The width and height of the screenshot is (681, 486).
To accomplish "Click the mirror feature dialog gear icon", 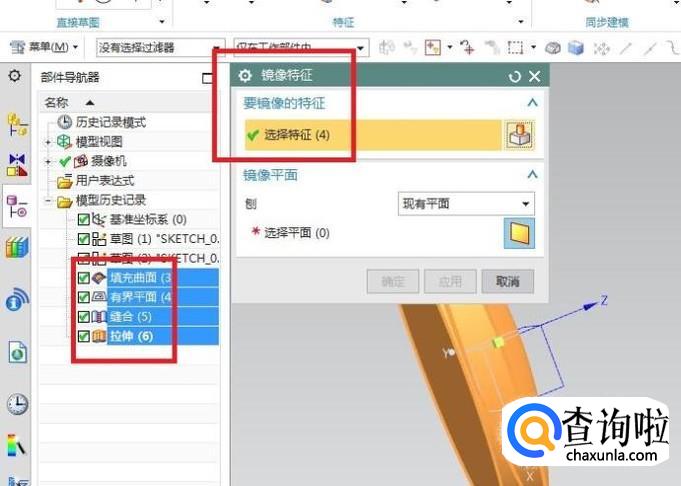I will (x=245, y=76).
